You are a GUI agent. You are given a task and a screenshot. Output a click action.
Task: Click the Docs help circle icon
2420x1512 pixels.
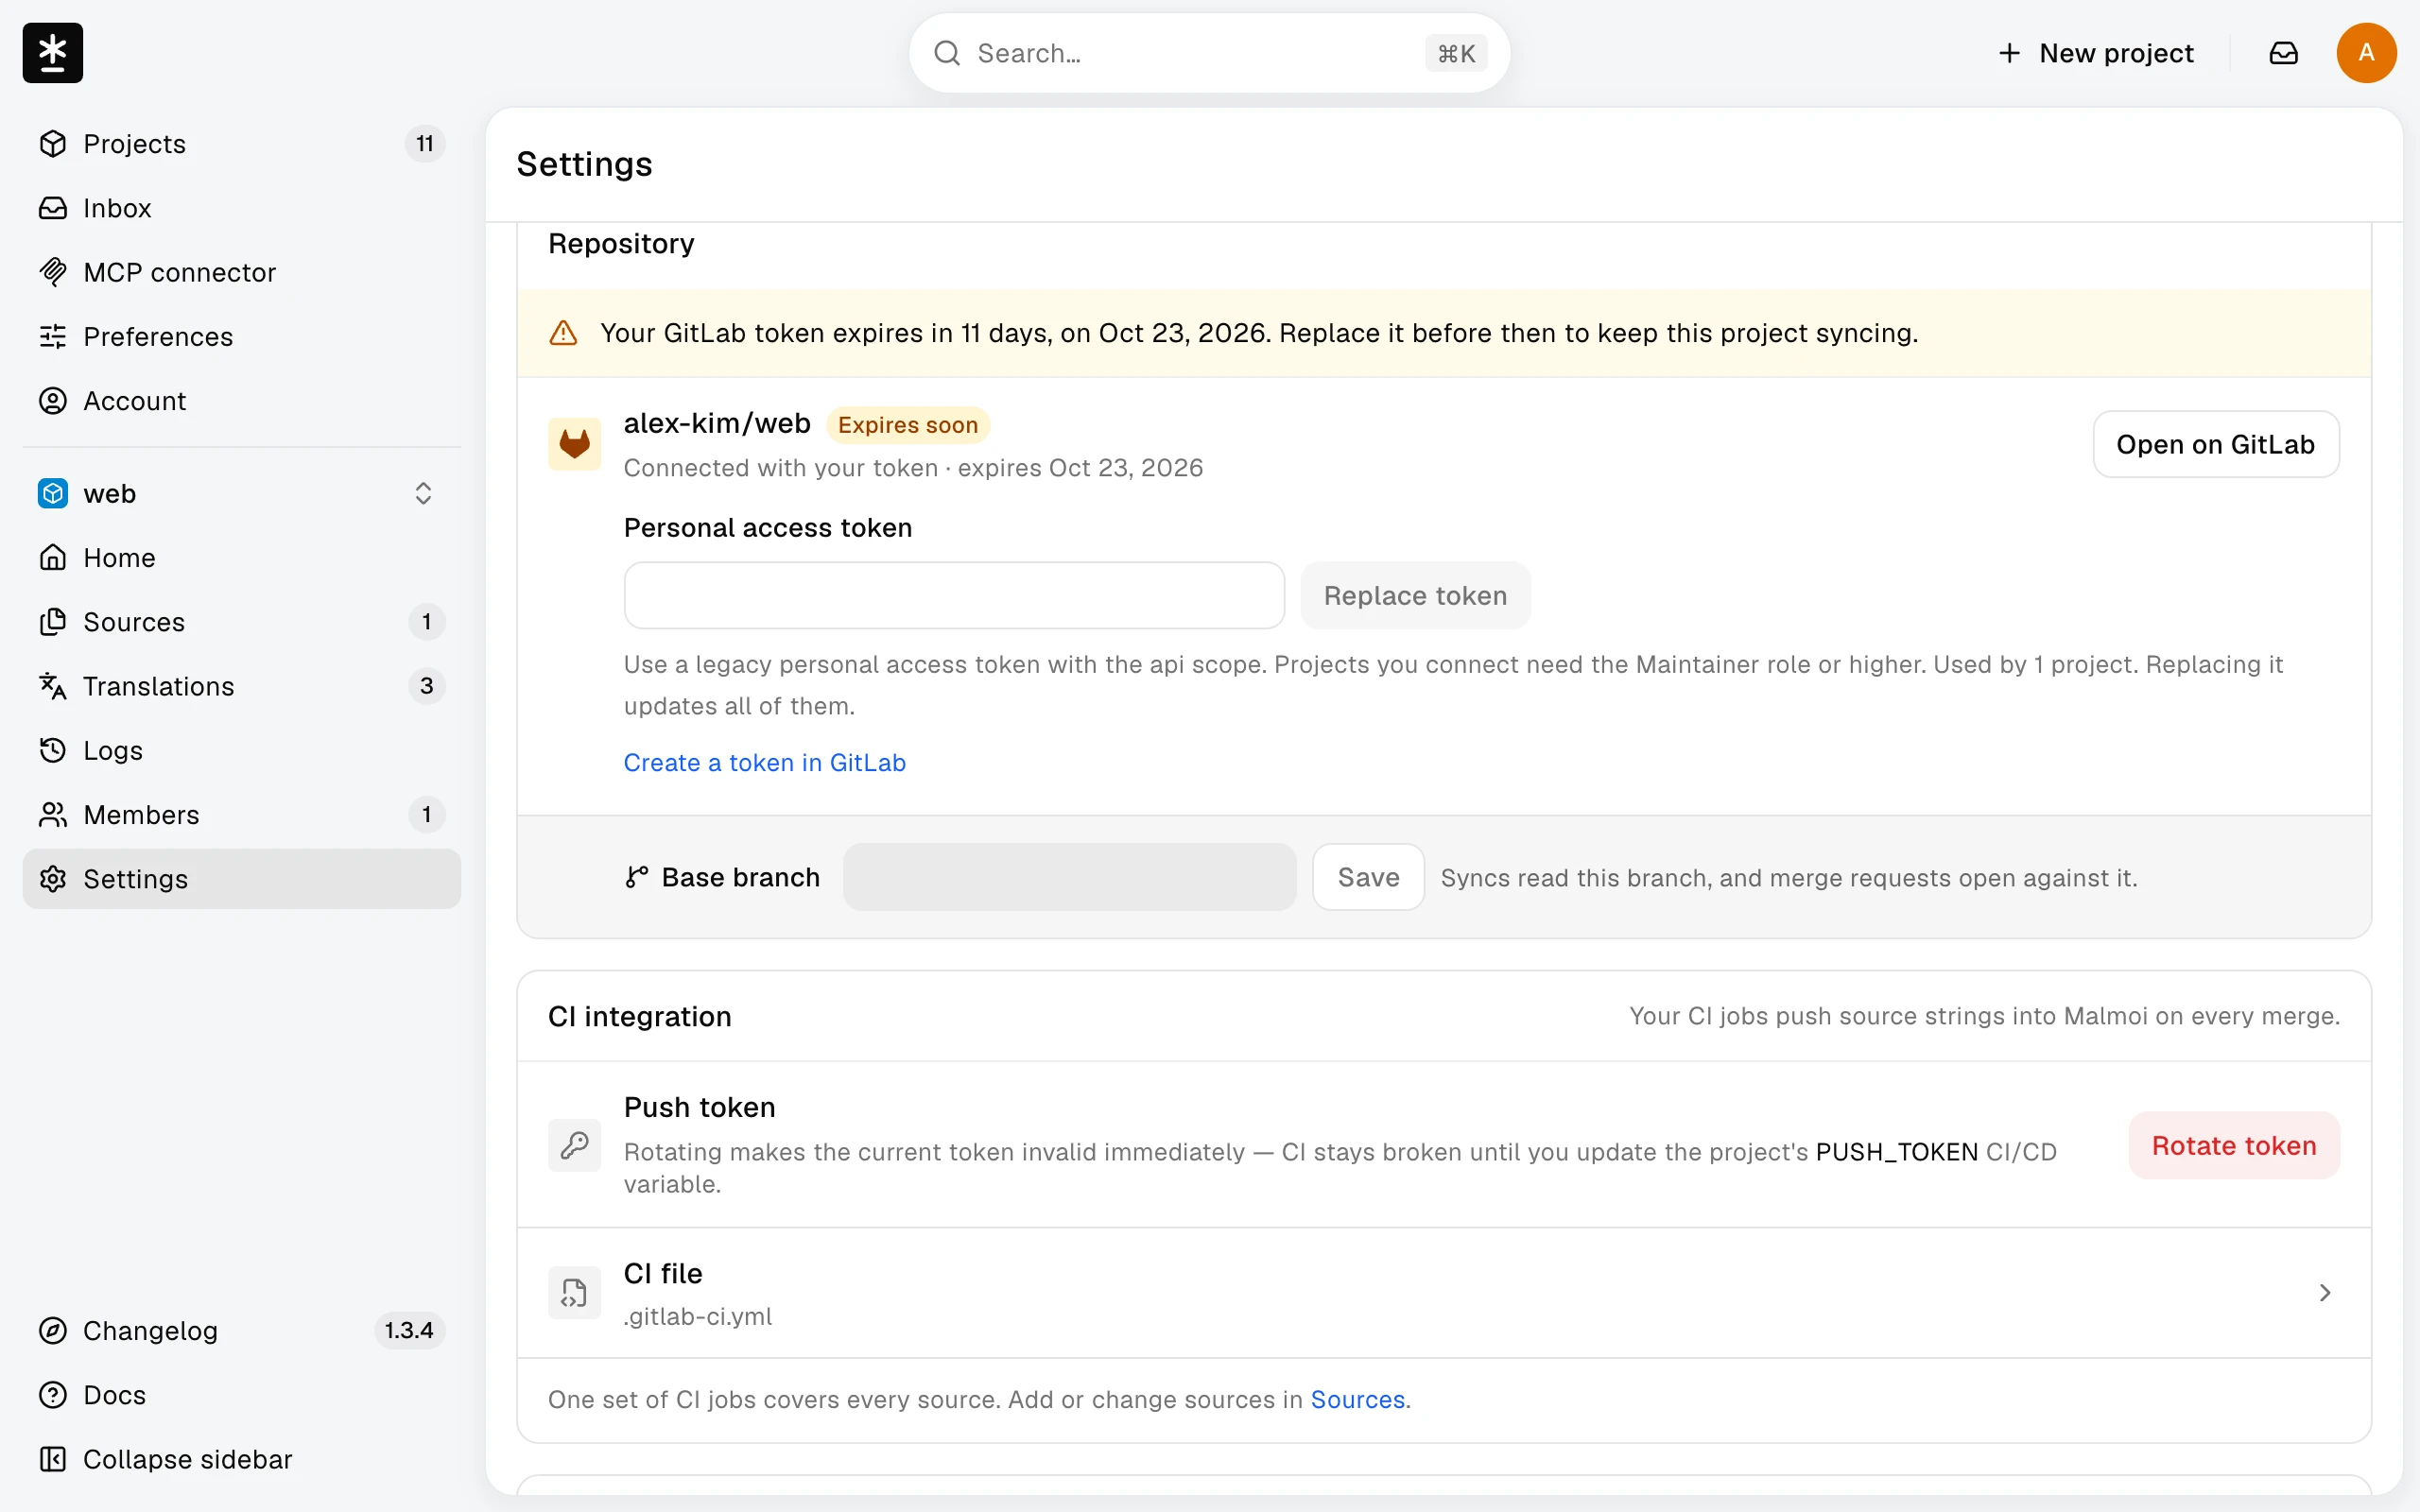pos(53,1395)
